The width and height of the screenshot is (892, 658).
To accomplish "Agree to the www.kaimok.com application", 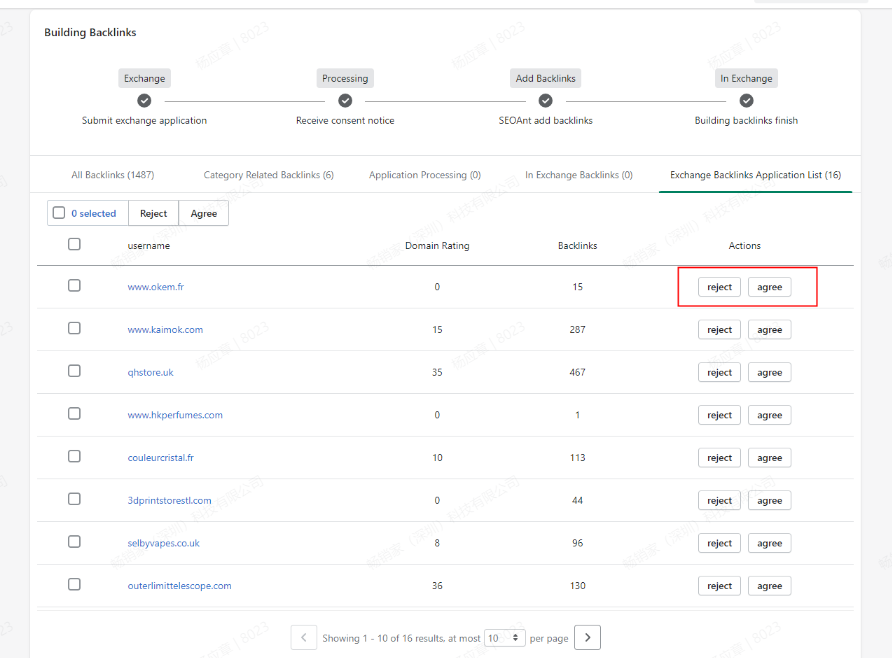I will tap(770, 330).
